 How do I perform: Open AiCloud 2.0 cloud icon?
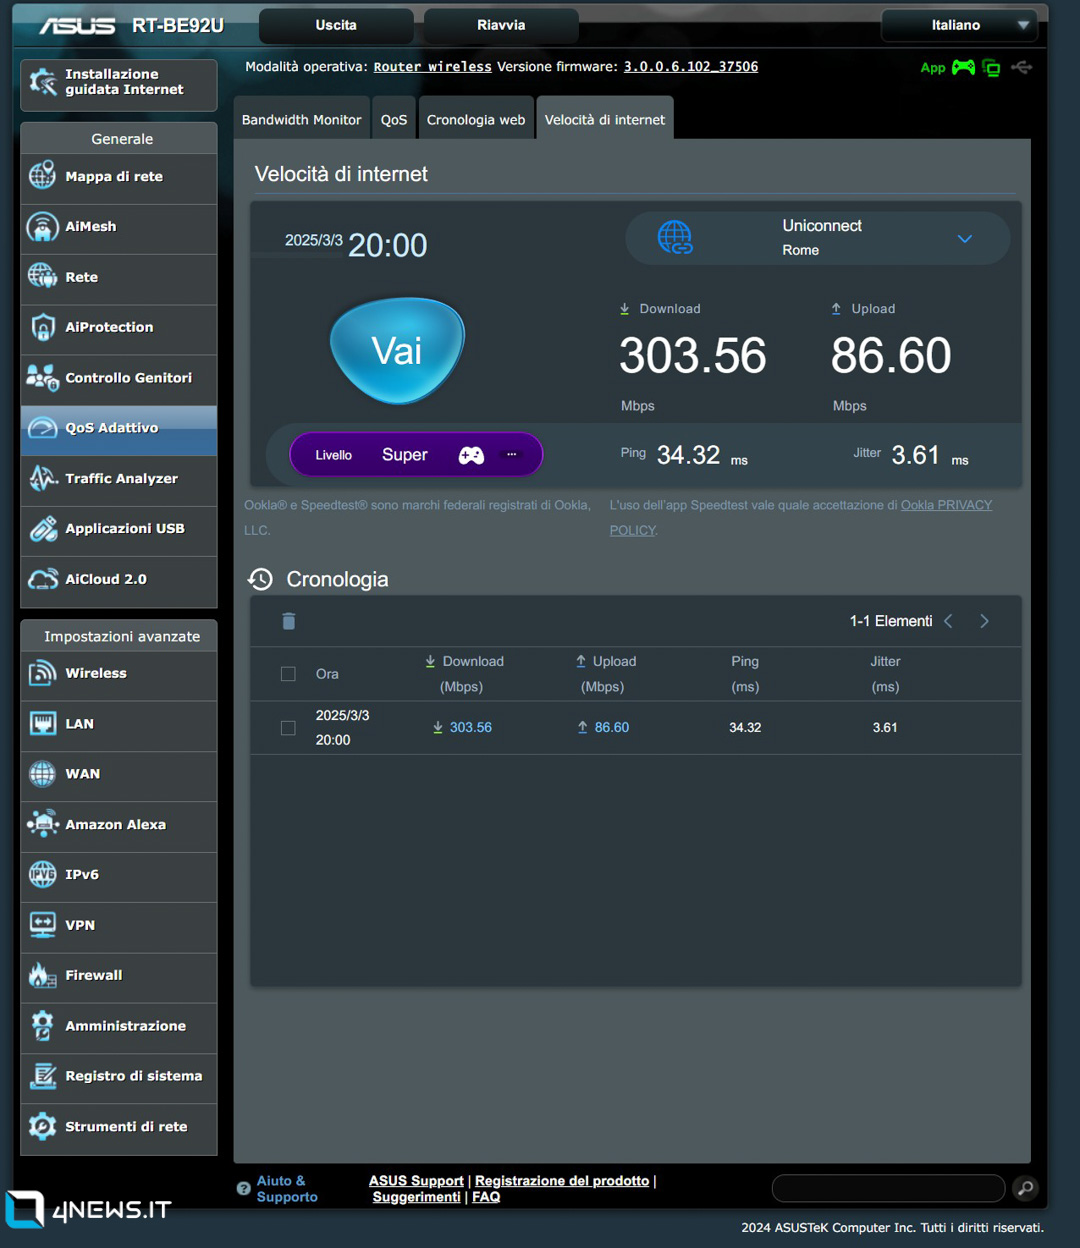coord(42,579)
